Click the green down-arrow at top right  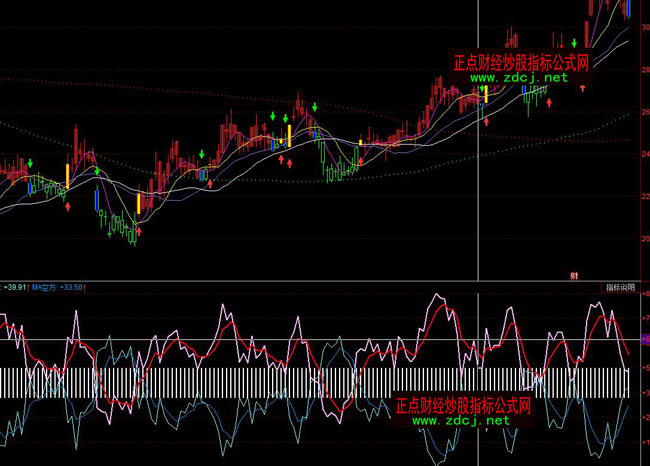(574, 42)
